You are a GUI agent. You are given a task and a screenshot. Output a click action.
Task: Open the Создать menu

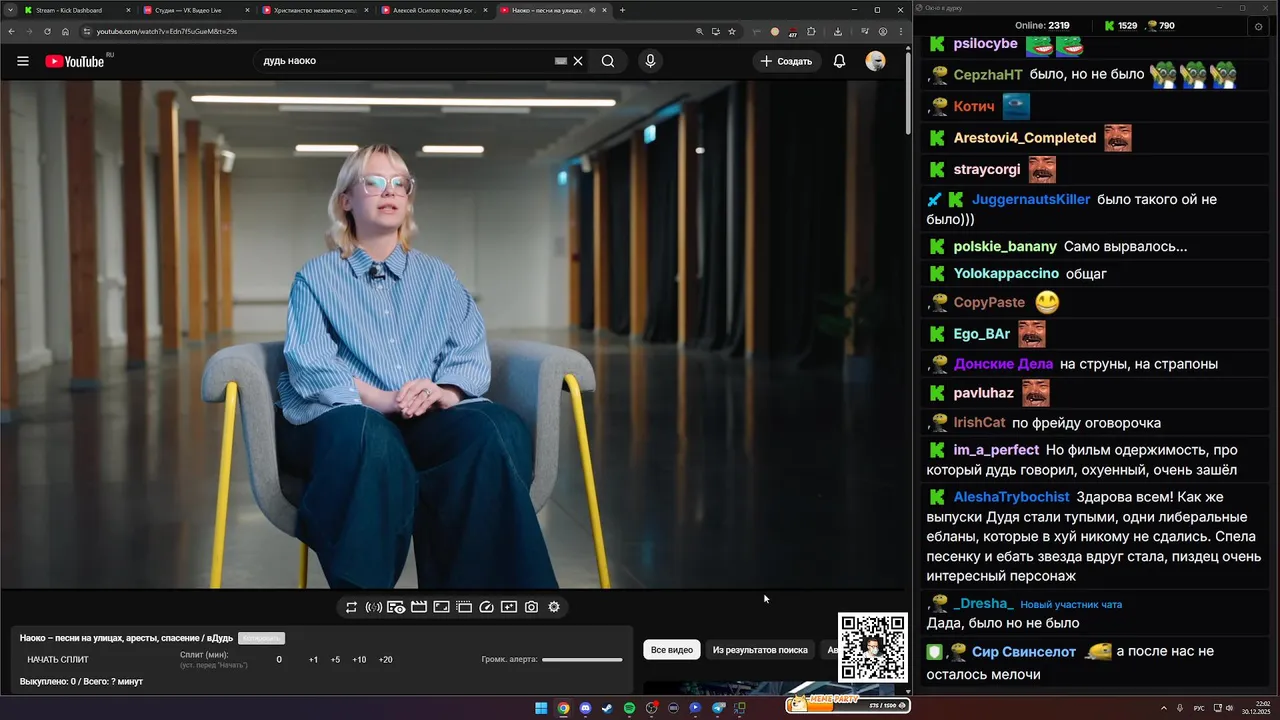(x=786, y=61)
